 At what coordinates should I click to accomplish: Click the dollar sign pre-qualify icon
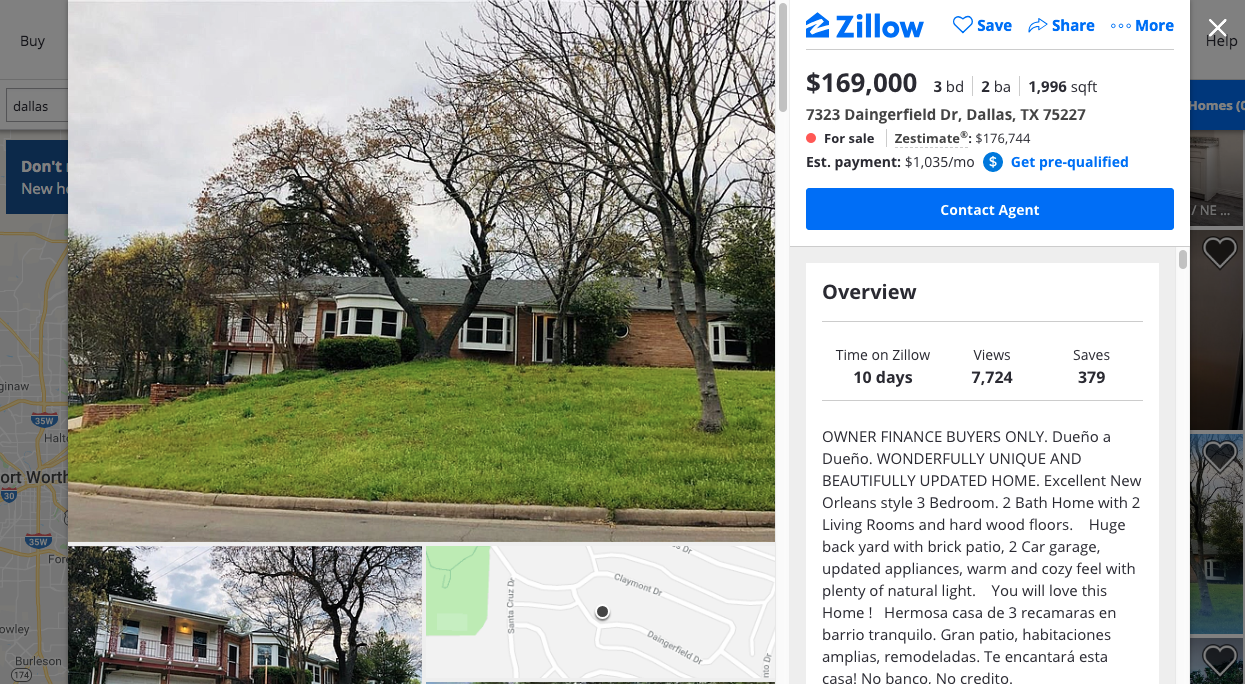[x=992, y=162]
